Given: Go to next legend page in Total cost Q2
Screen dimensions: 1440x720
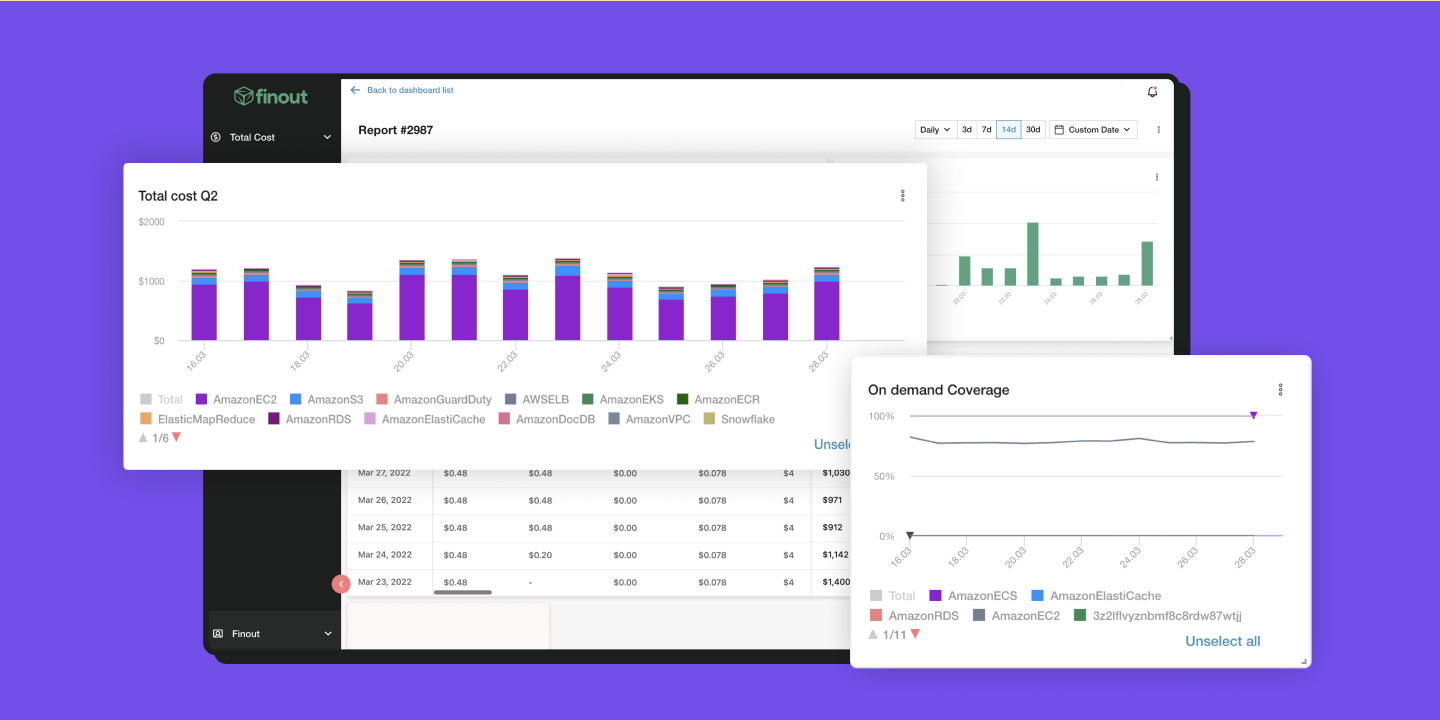Looking at the screenshot, I should pyautogui.click(x=176, y=438).
